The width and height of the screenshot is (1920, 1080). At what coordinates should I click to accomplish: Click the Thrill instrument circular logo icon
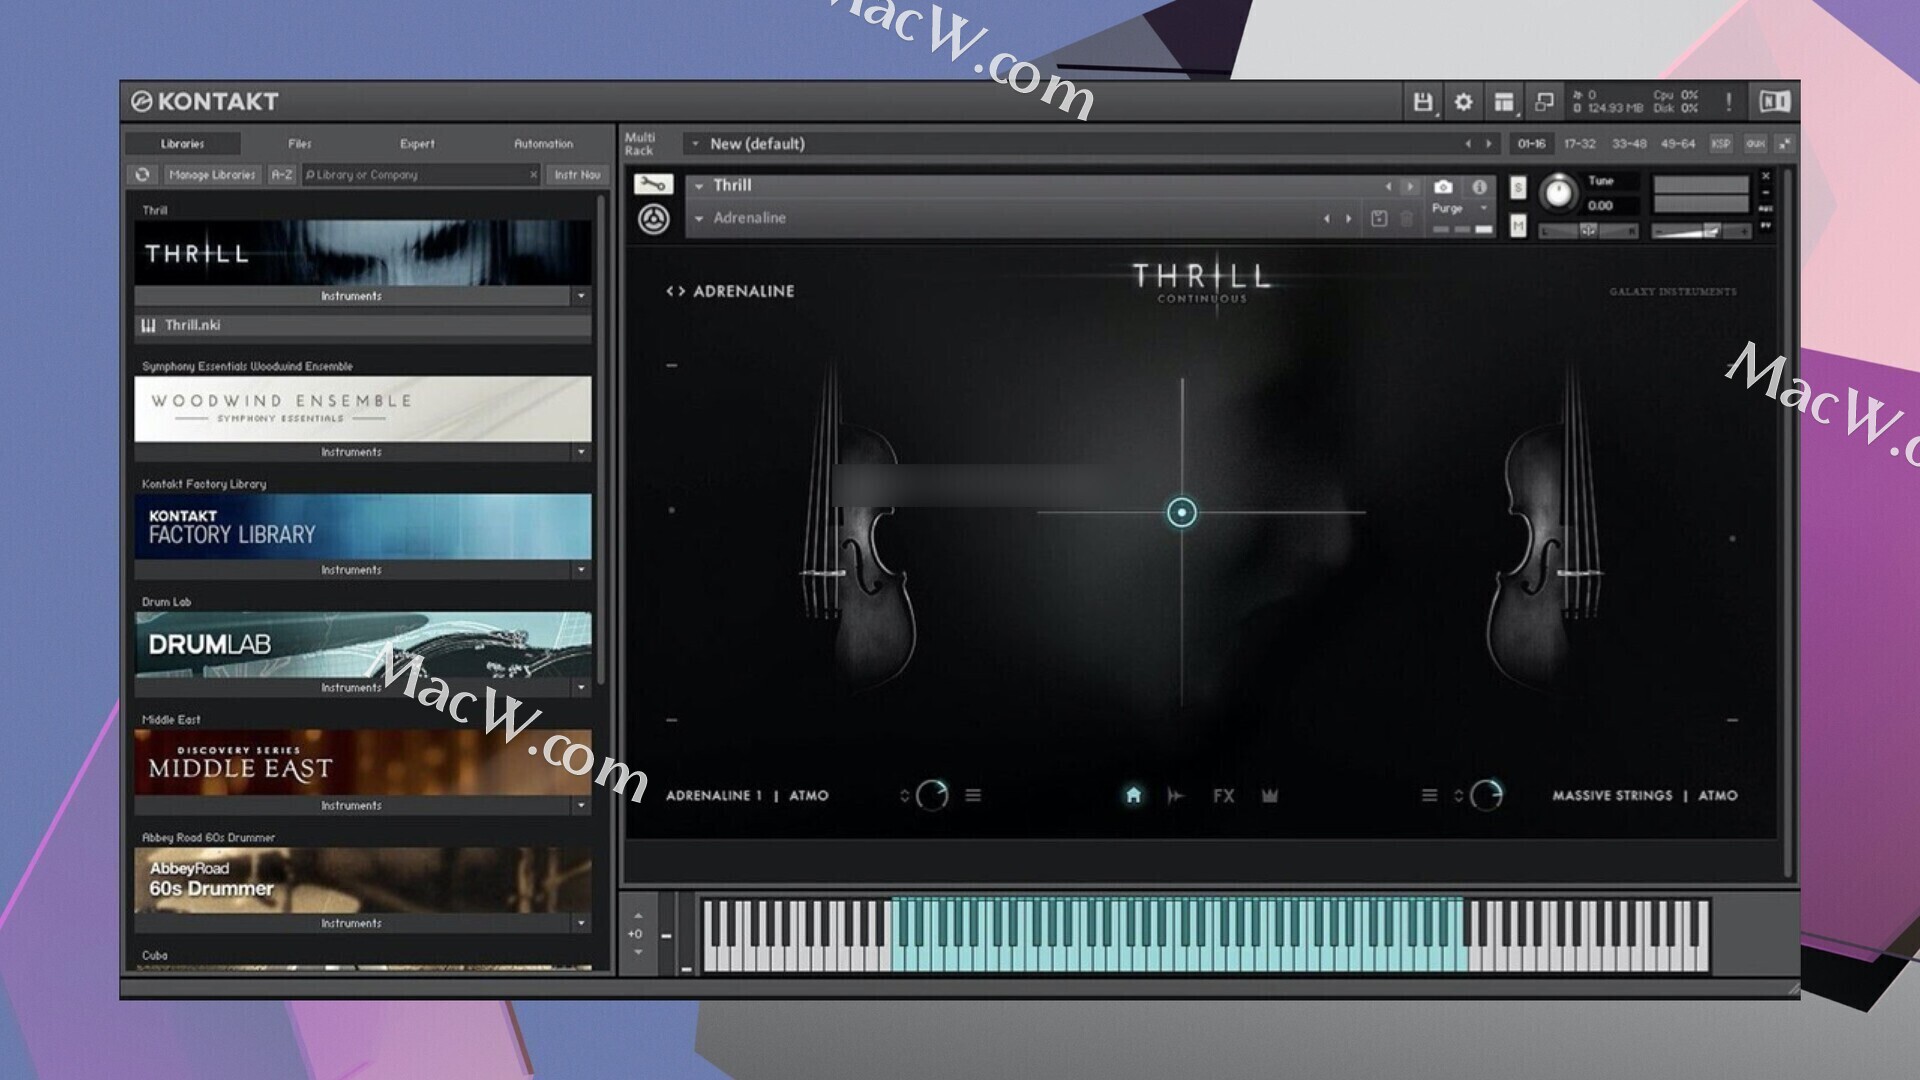click(x=654, y=219)
